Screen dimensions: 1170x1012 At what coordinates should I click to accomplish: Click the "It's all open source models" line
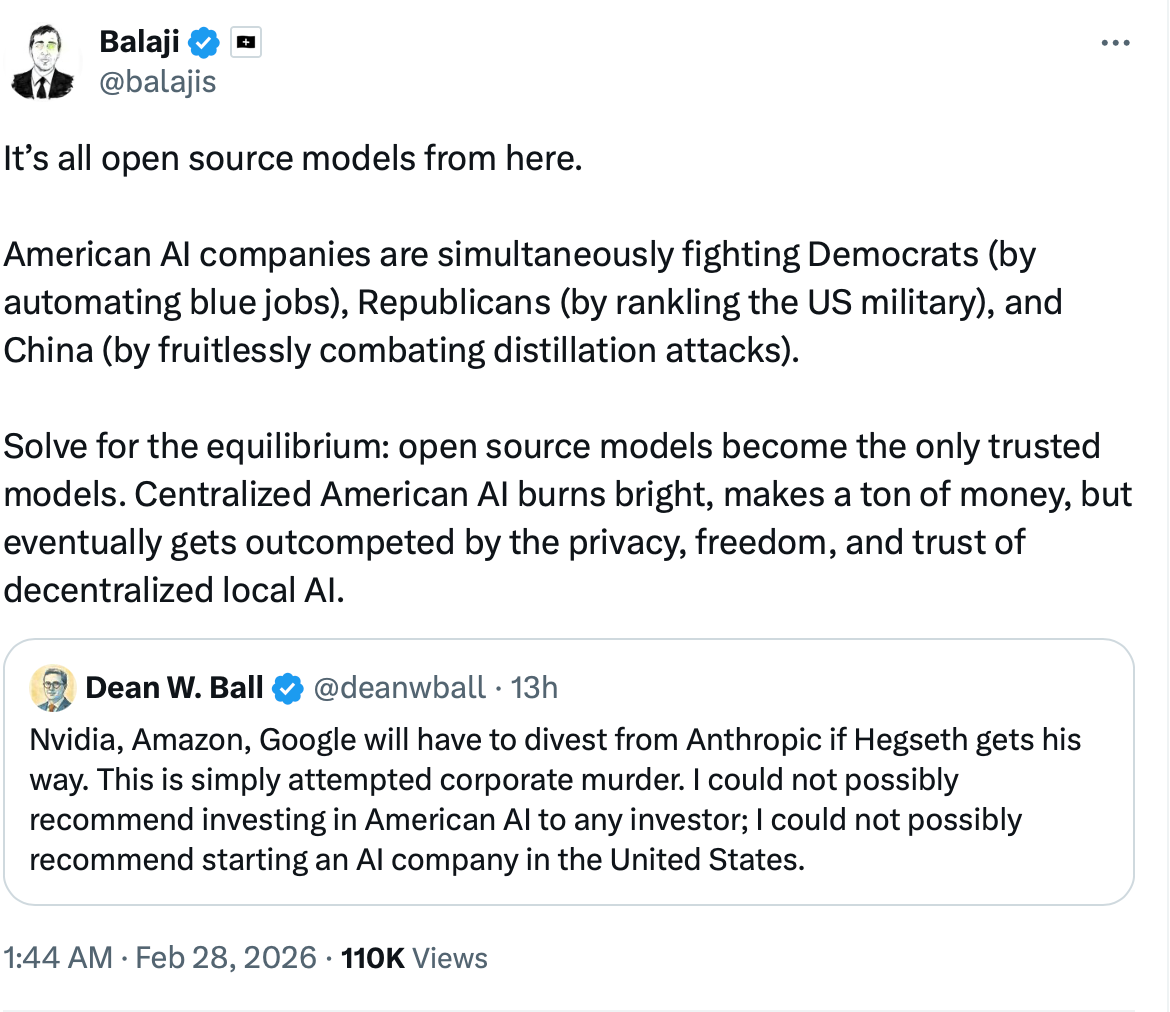click(x=292, y=160)
